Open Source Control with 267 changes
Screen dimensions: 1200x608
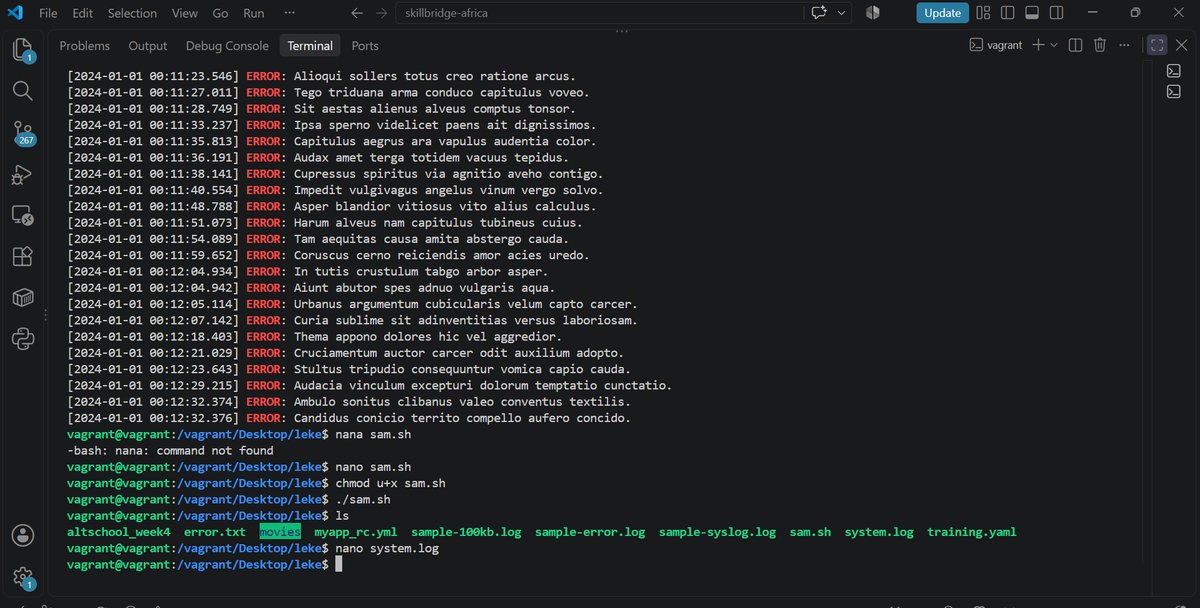(22, 134)
